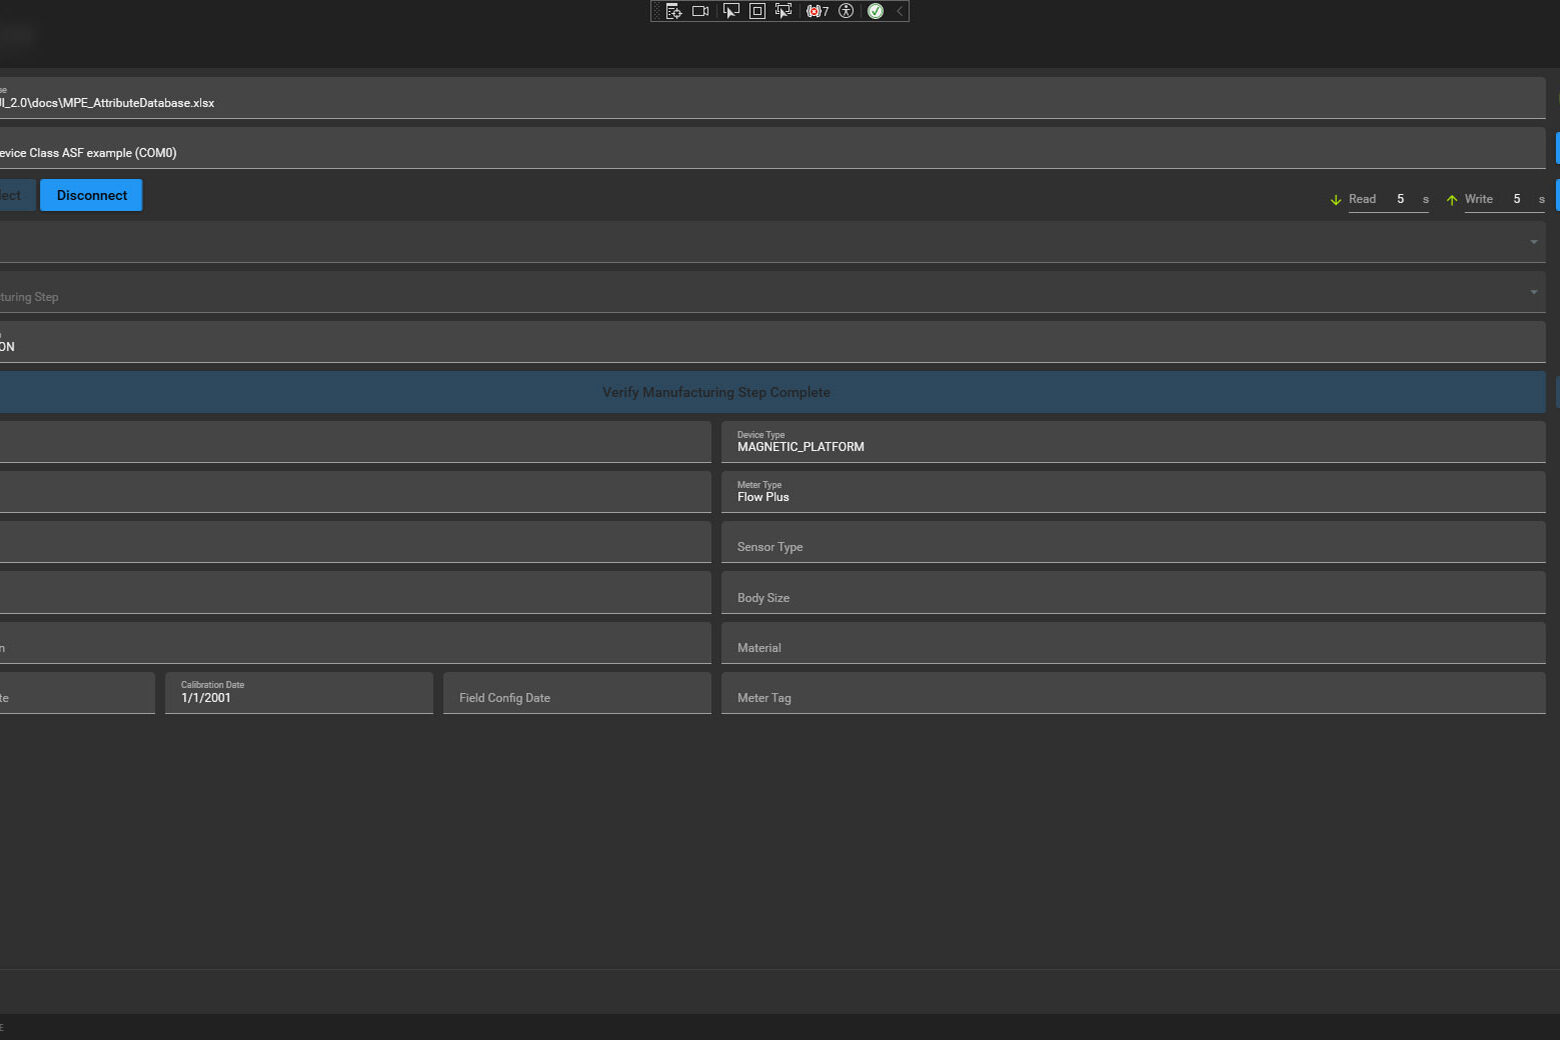
Task: Activate the Select Element pointer tool
Action: coord(731,11)
